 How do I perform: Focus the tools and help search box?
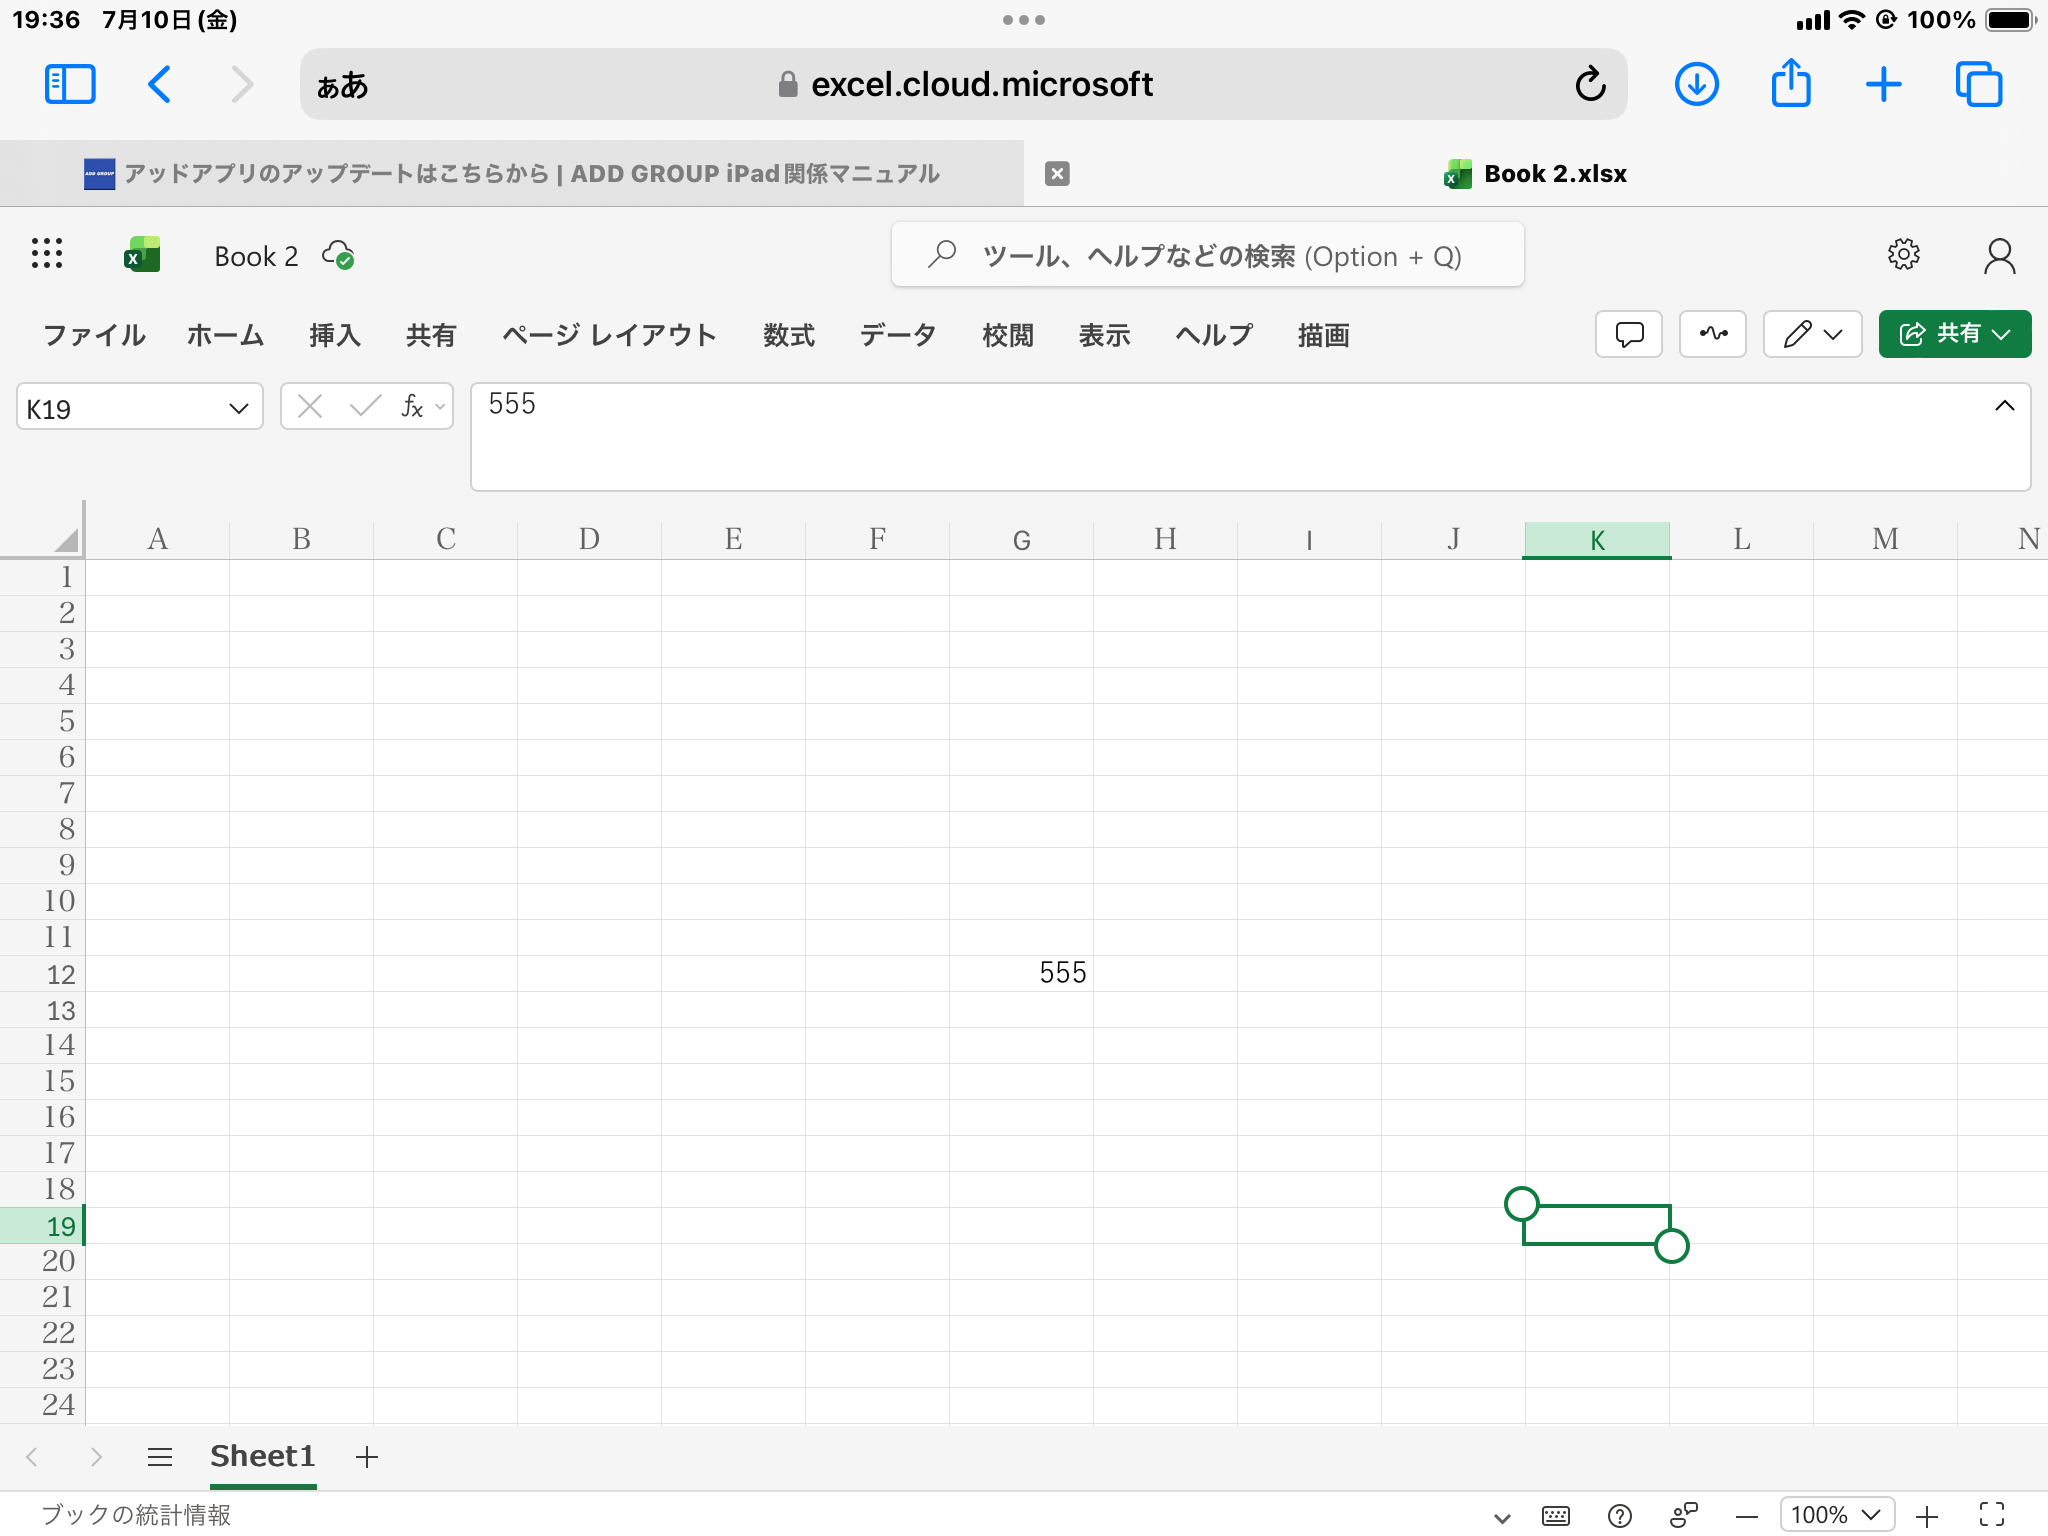pyautogui.click(x=1207, y=256)
